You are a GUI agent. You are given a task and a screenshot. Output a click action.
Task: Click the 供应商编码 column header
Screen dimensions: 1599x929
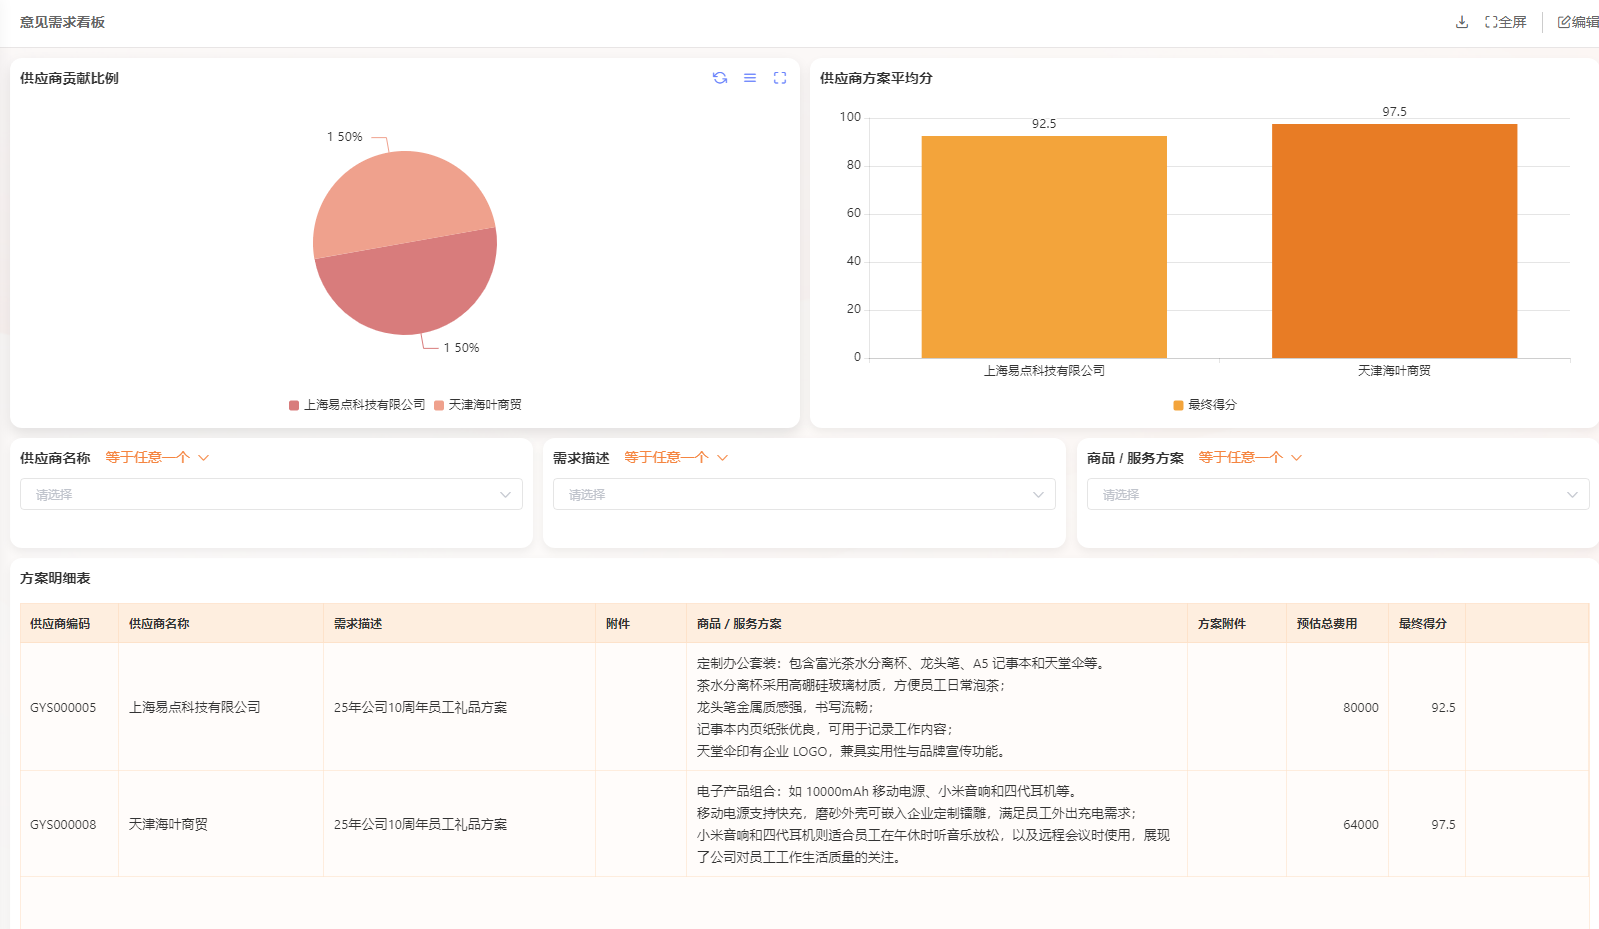[60, 624]
